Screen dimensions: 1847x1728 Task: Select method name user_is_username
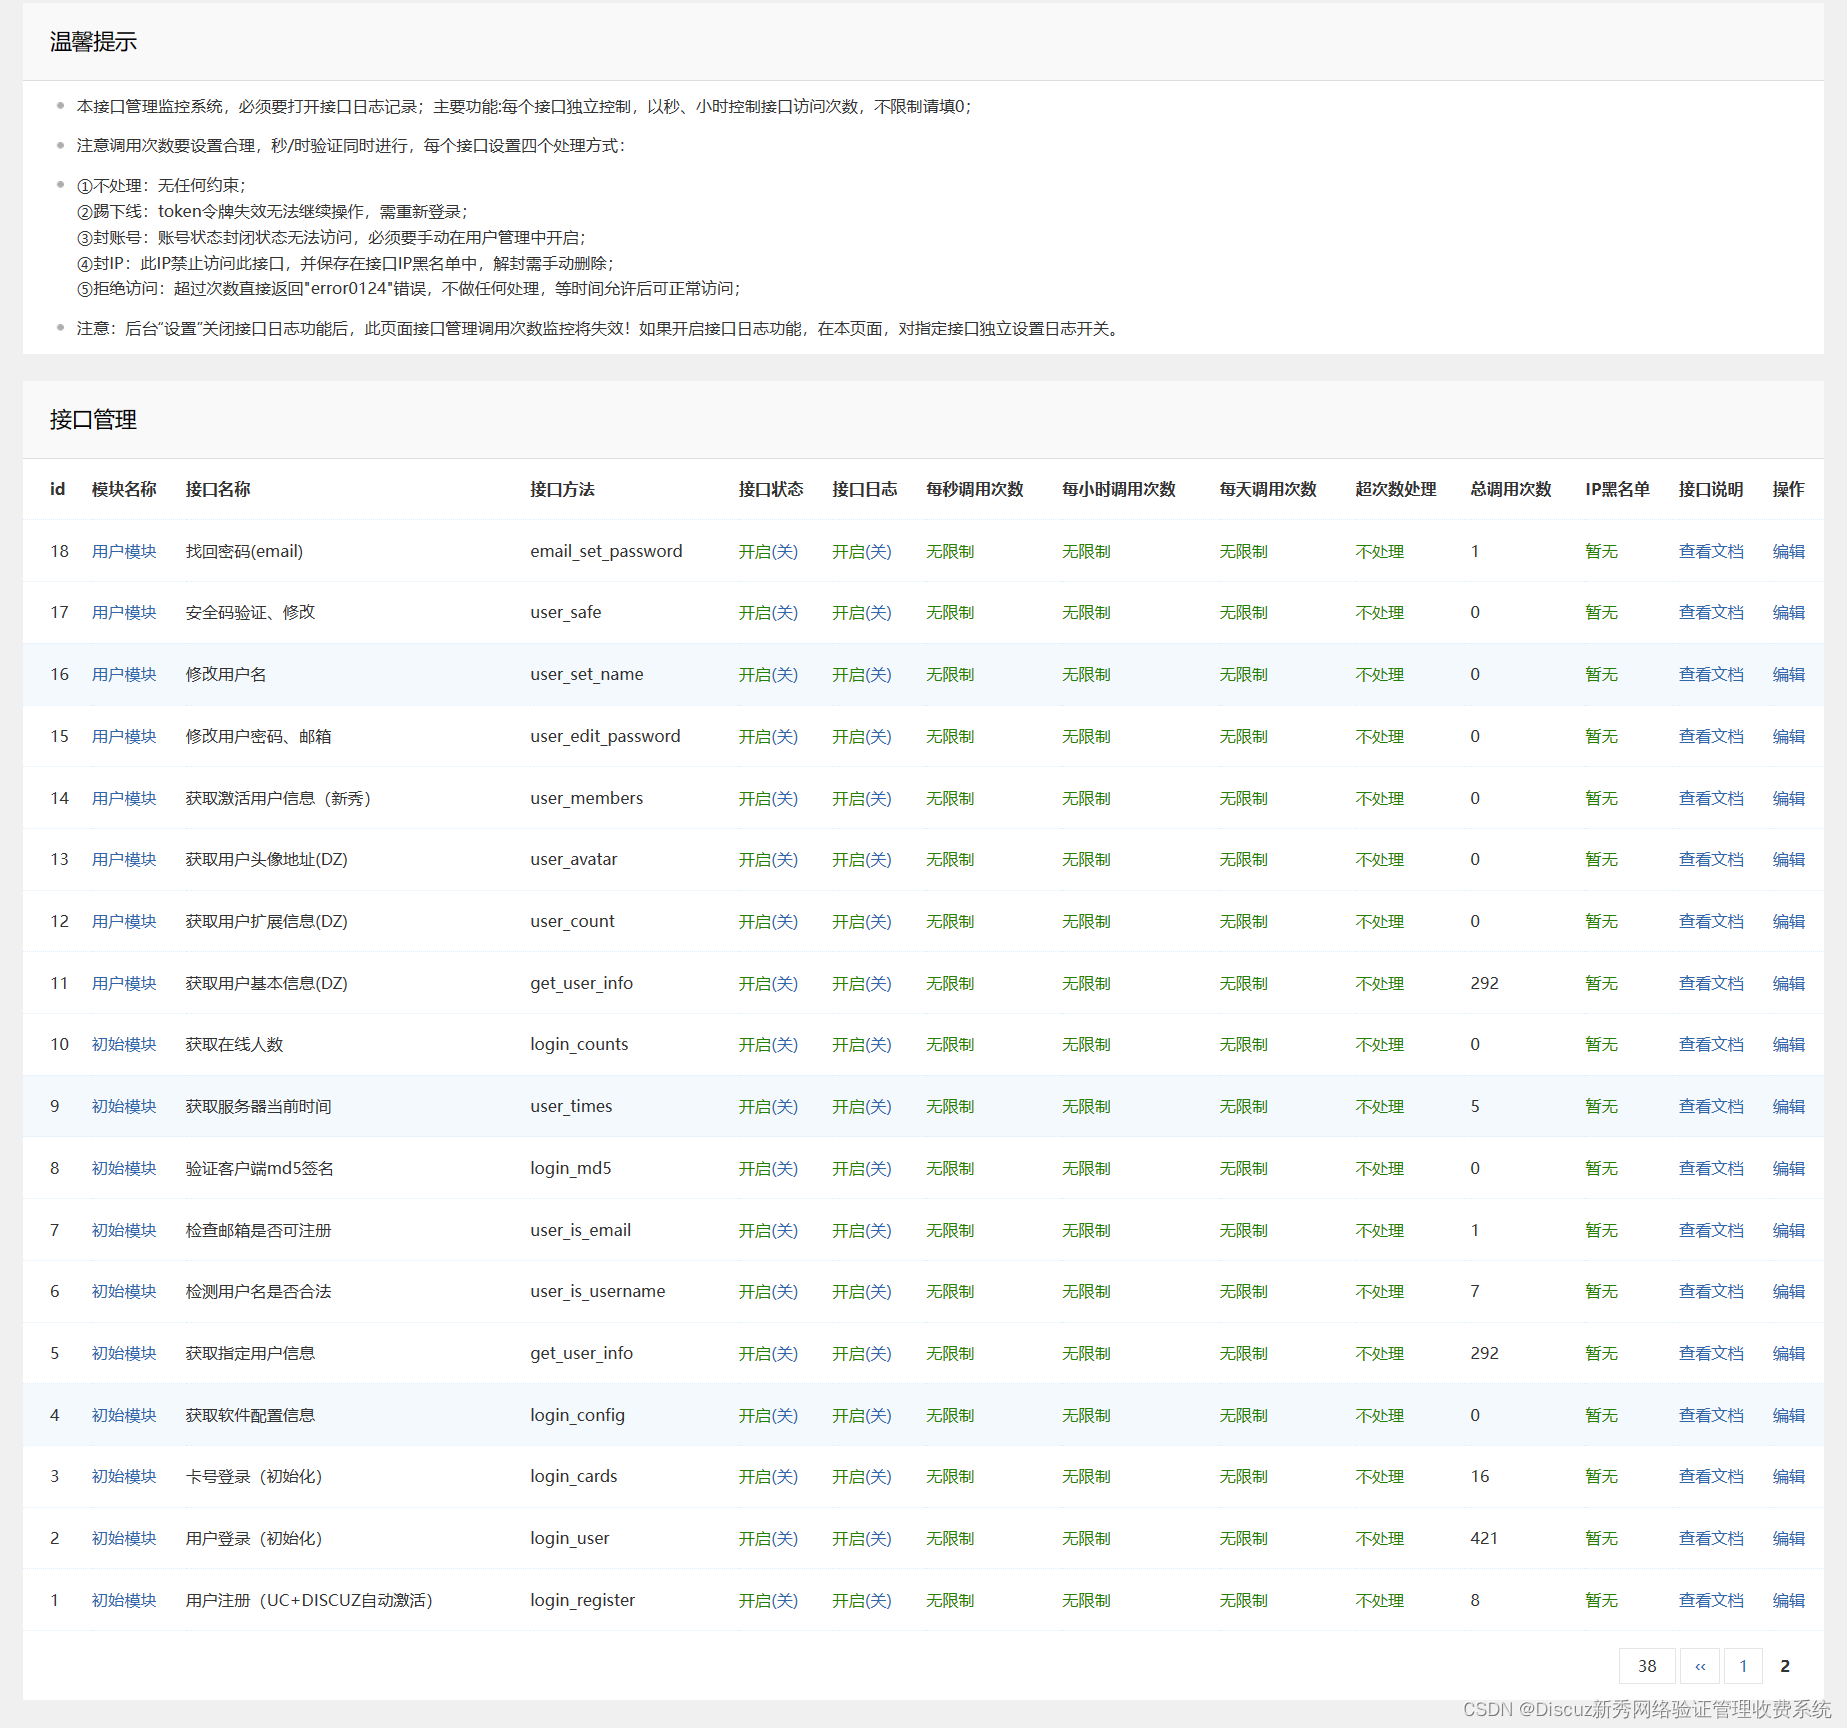coord(597,1291)
